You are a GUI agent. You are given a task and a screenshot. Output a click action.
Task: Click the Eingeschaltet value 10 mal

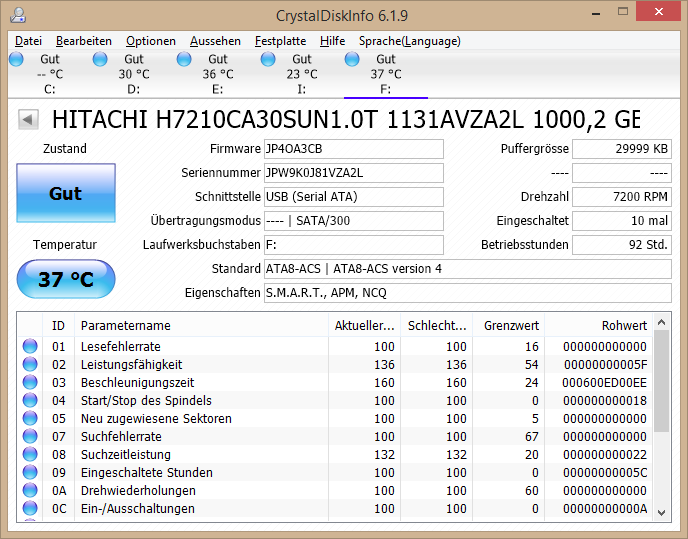622,221
